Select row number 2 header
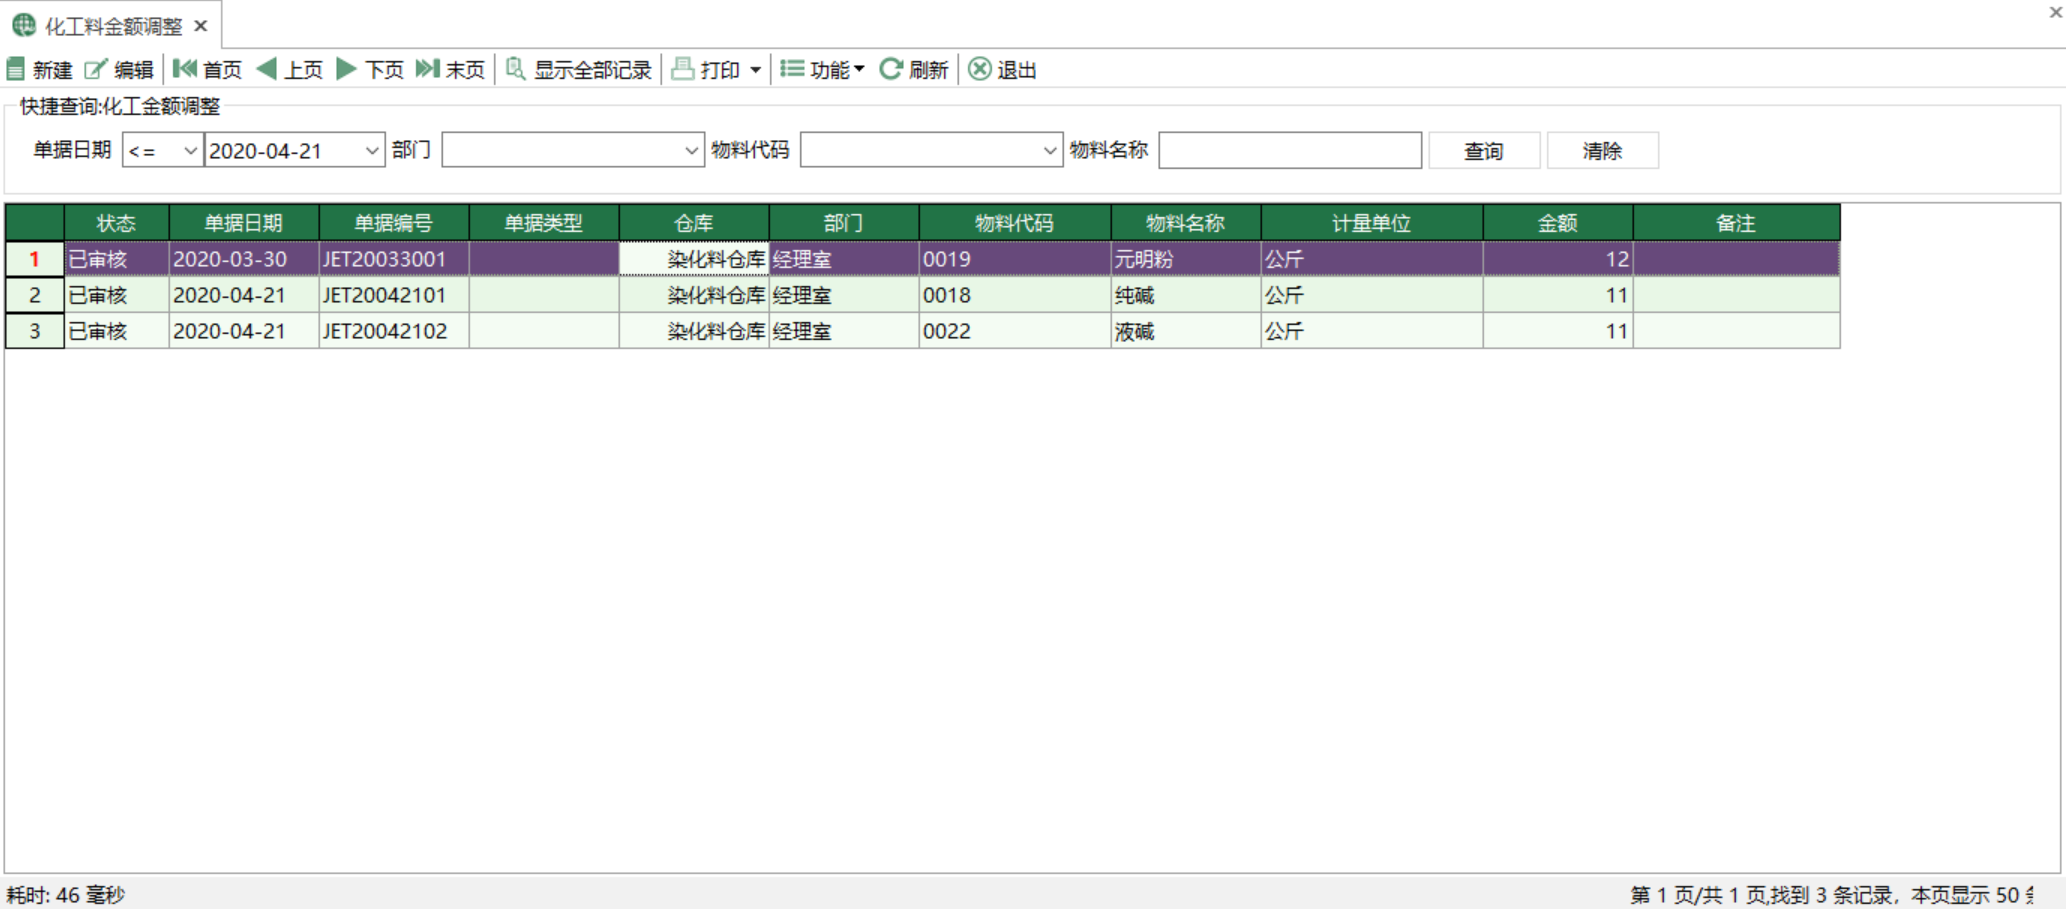 coord(35,295)
